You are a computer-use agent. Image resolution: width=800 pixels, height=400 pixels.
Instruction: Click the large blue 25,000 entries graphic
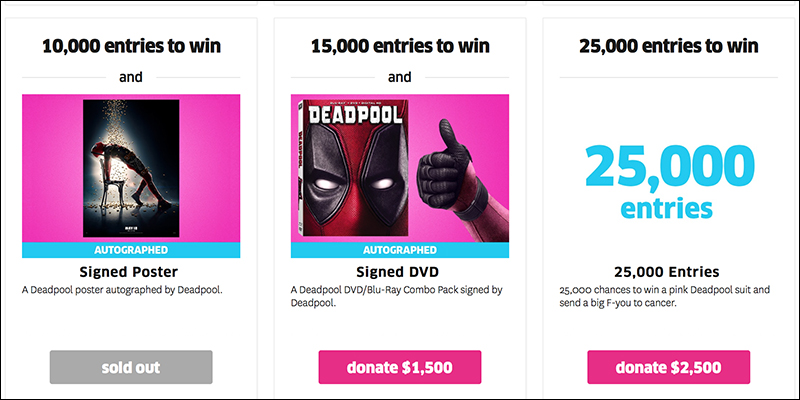(x=669, y=182)
